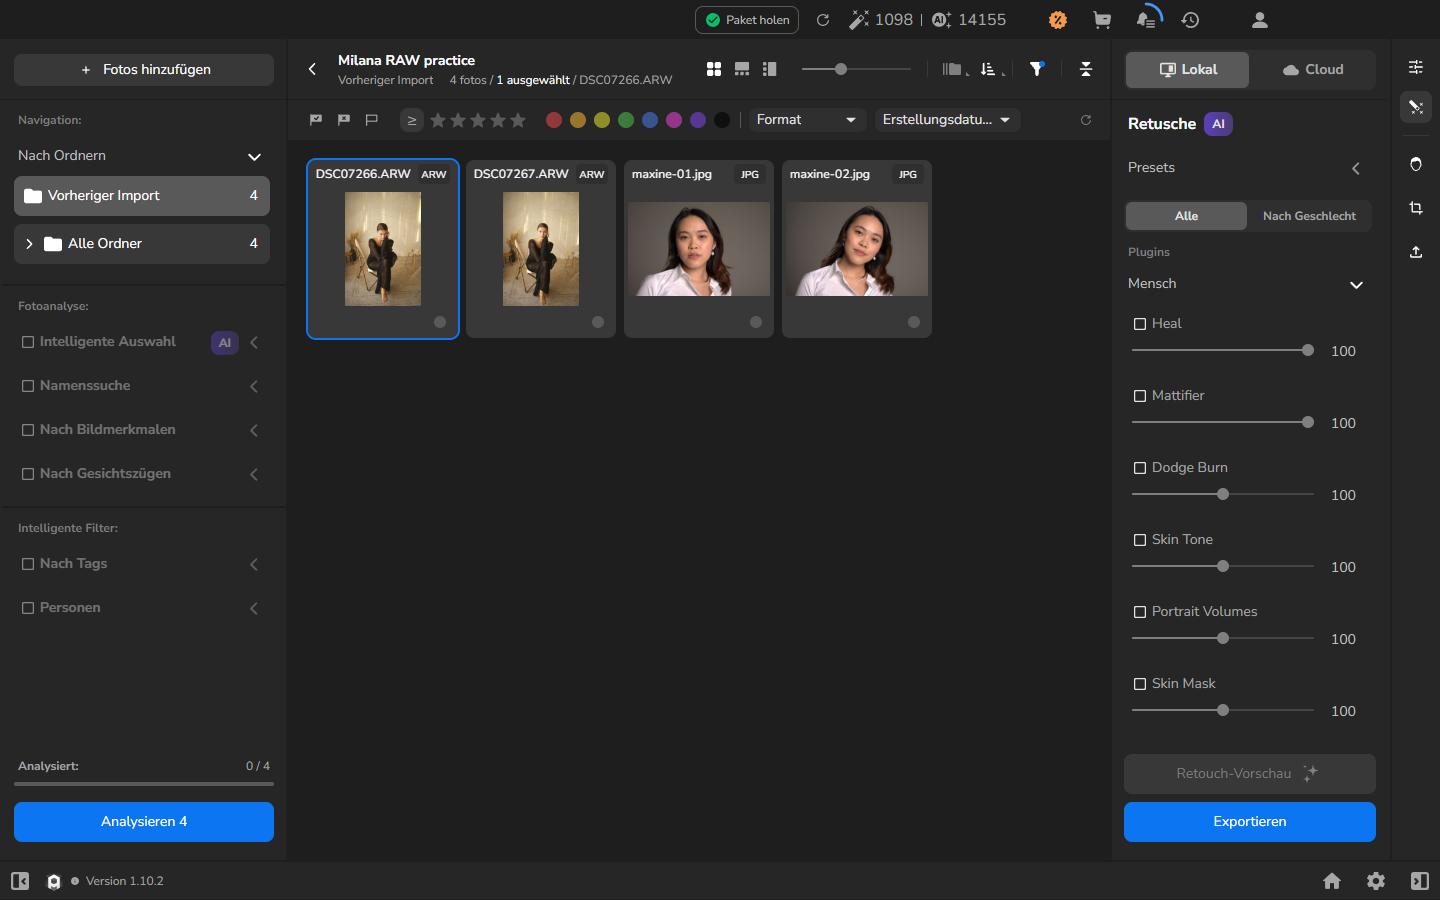Toggle the Portrait Volumes checkbox
Viewport: 1440px width, 900px height.
(1140, 612)
